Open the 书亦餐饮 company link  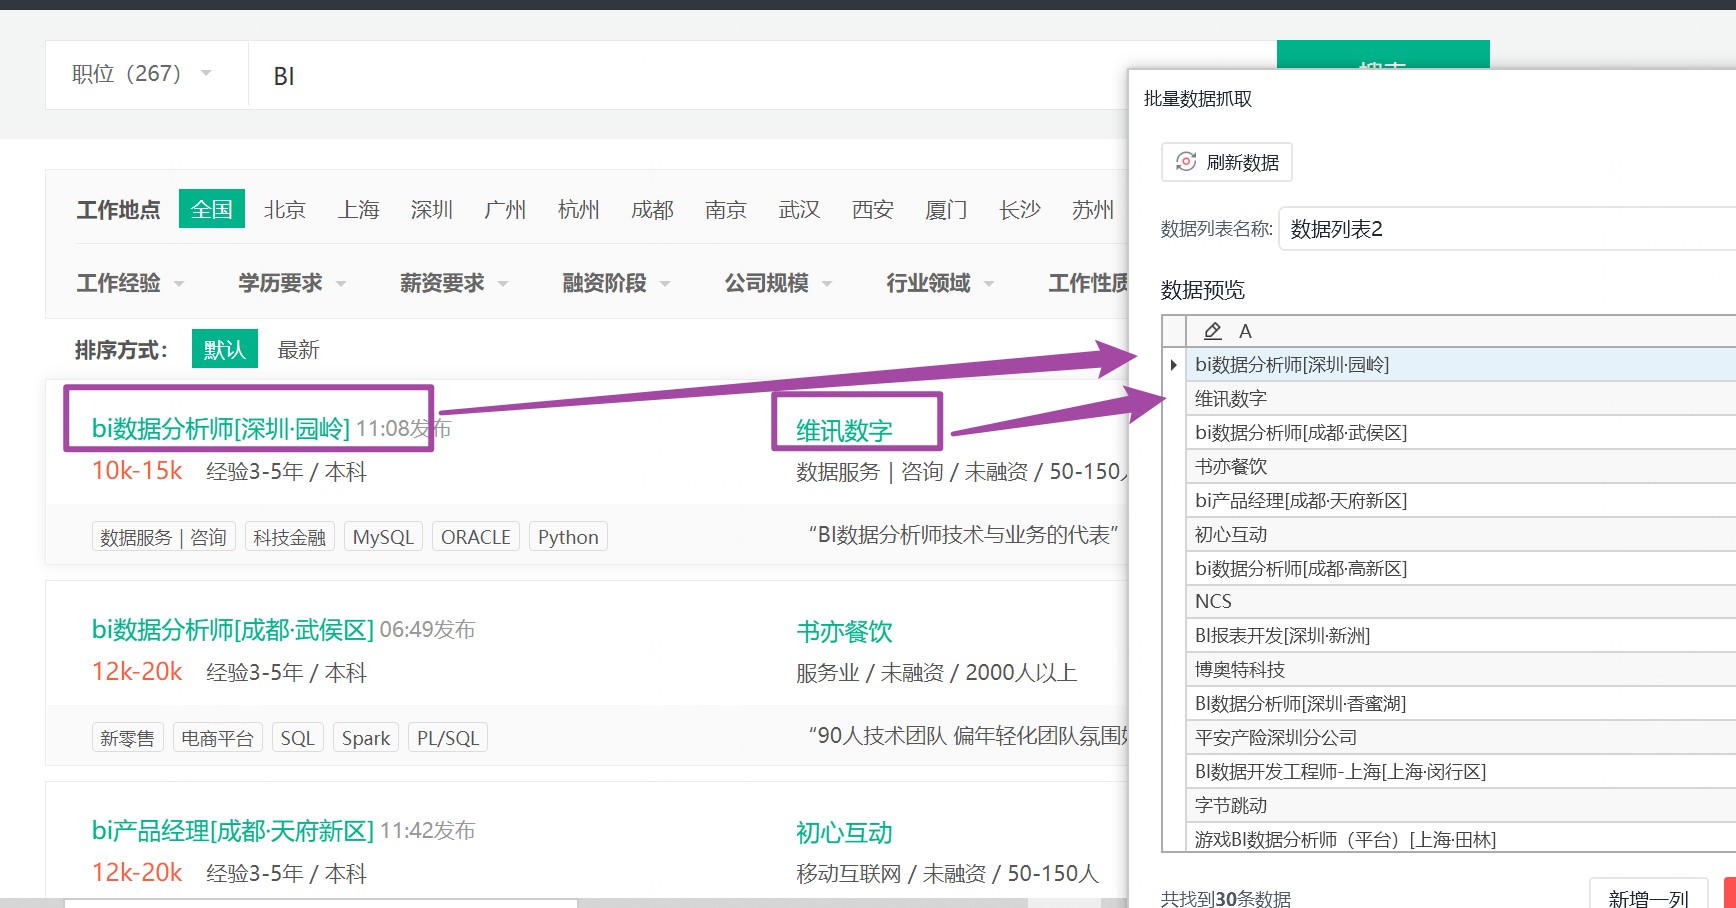click(x=844, y=631)
